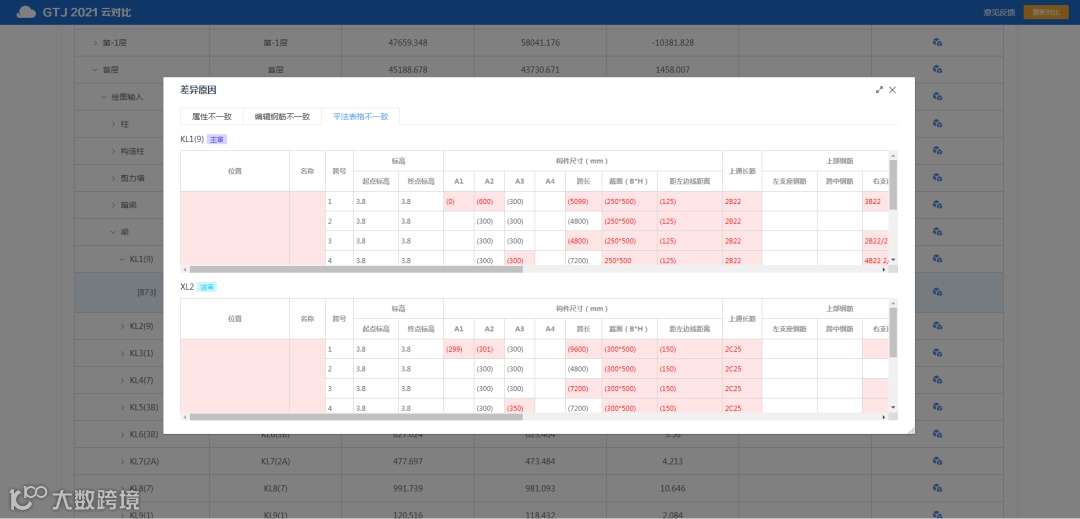Click the GTJ 2021 cloud logo
Viewport: 1080px width, 519px height.
(x=26, y=12)
